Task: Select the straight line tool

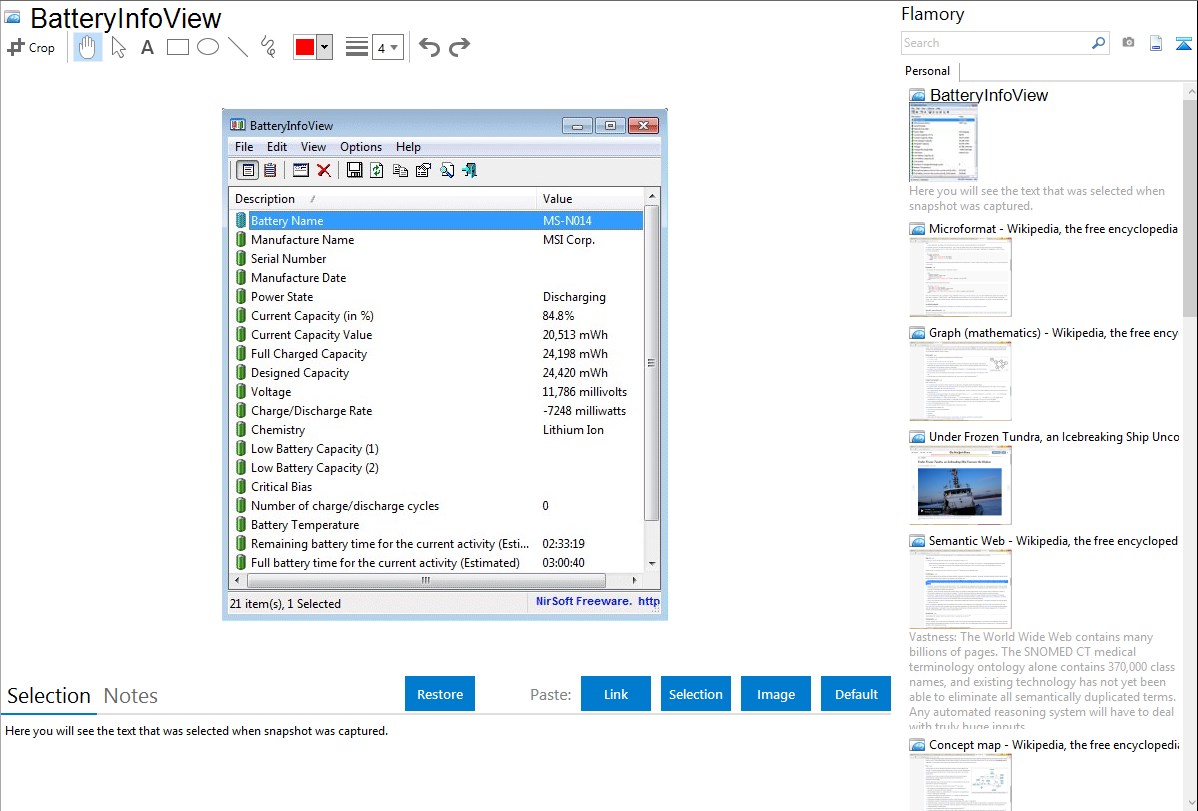Action: [238, 47]
